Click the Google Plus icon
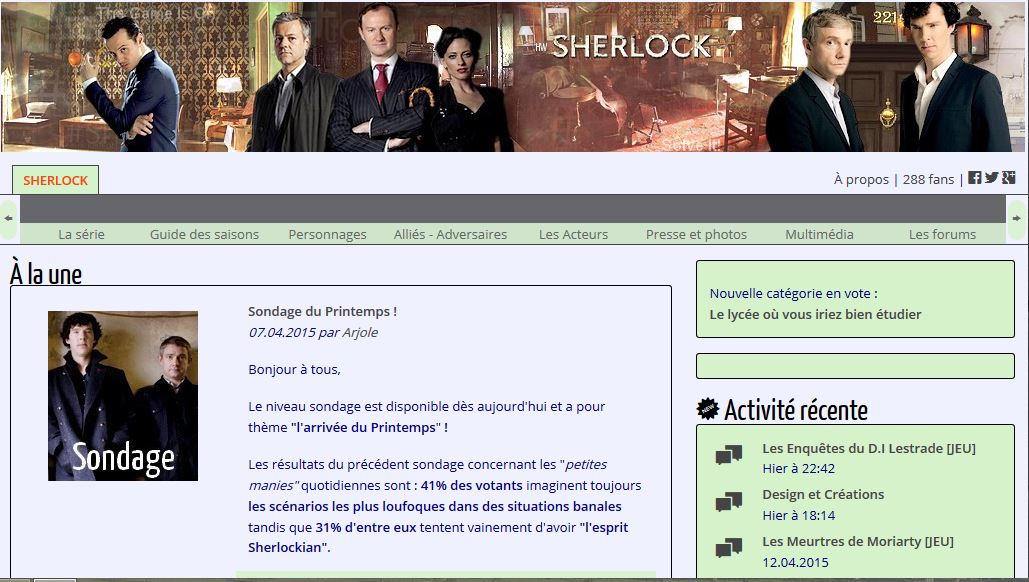This screenshot has height=582, width=1029. click(1009, 178)
